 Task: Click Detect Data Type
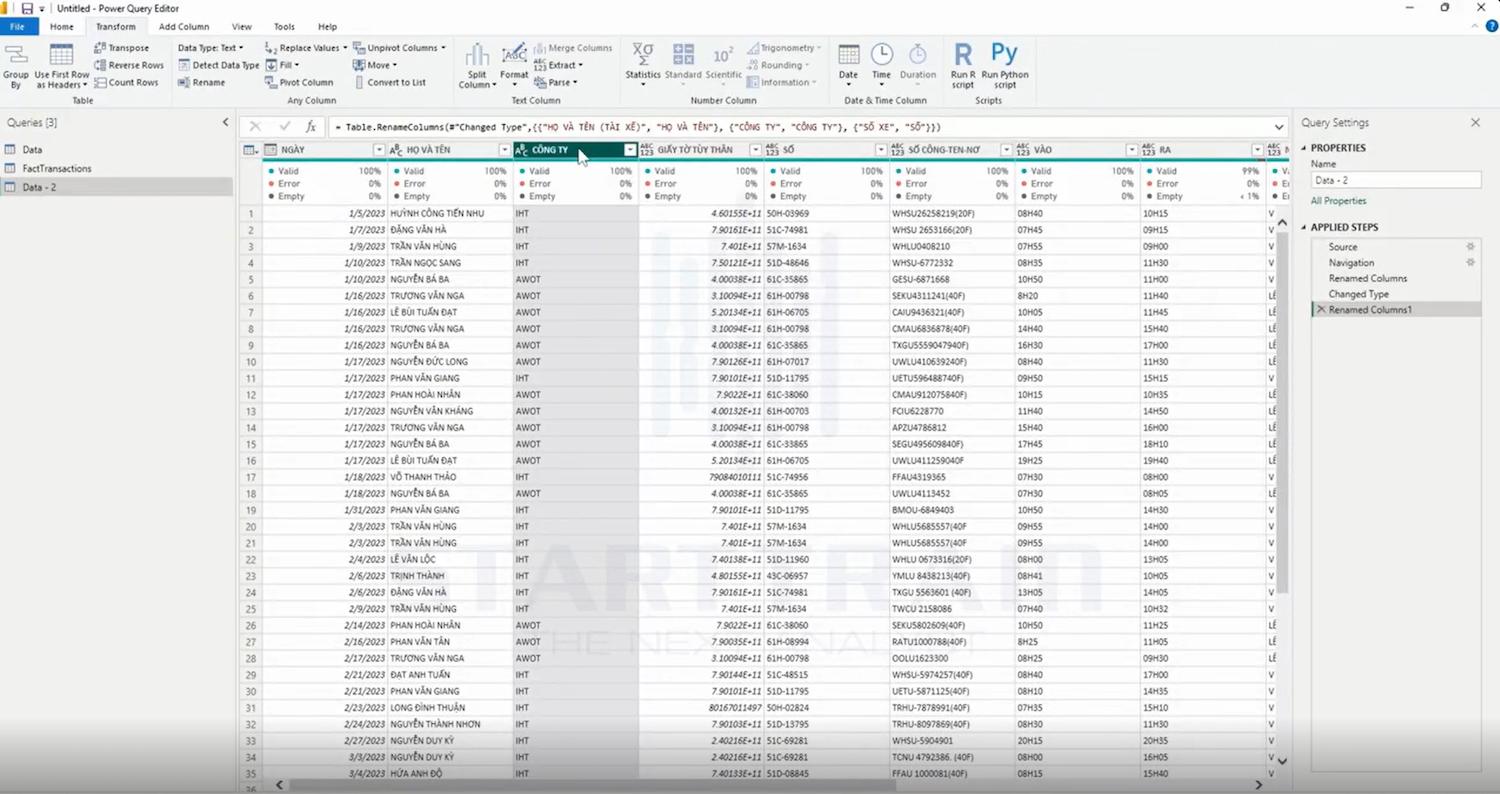pos(219,65)
